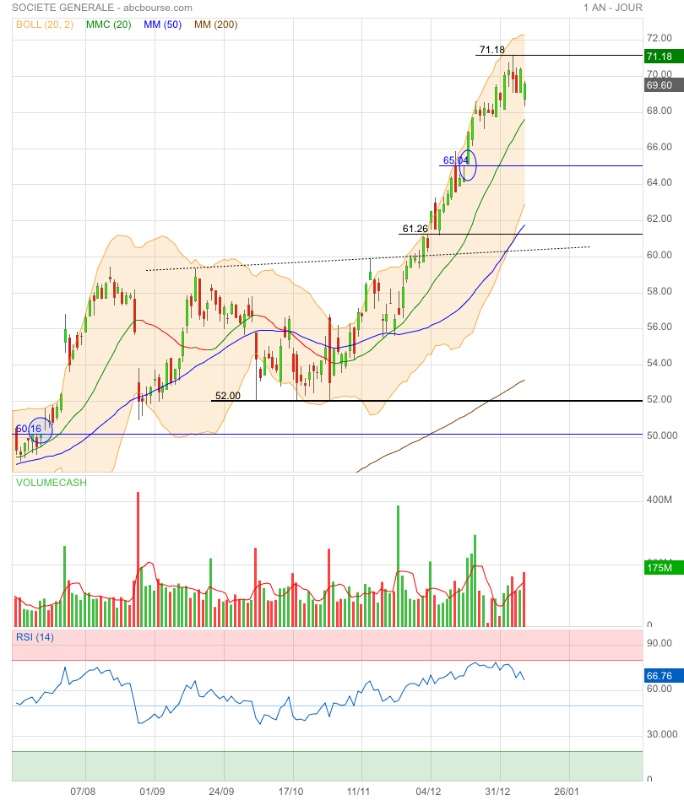Click the SOCIETE GENERALE - abcbourse.com title

click(x=102, y=8)
